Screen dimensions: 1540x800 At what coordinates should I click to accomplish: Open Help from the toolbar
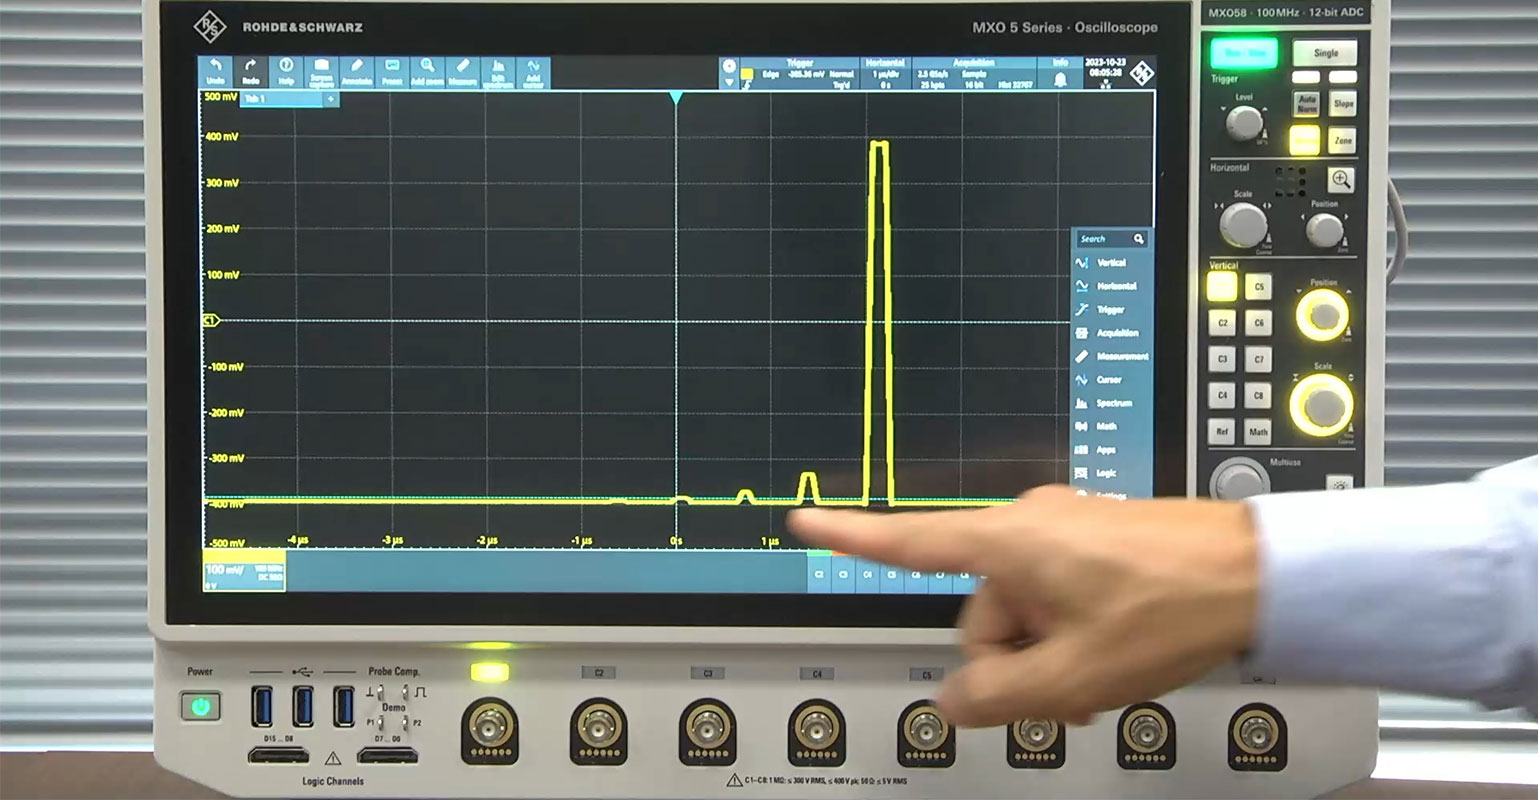286,72
